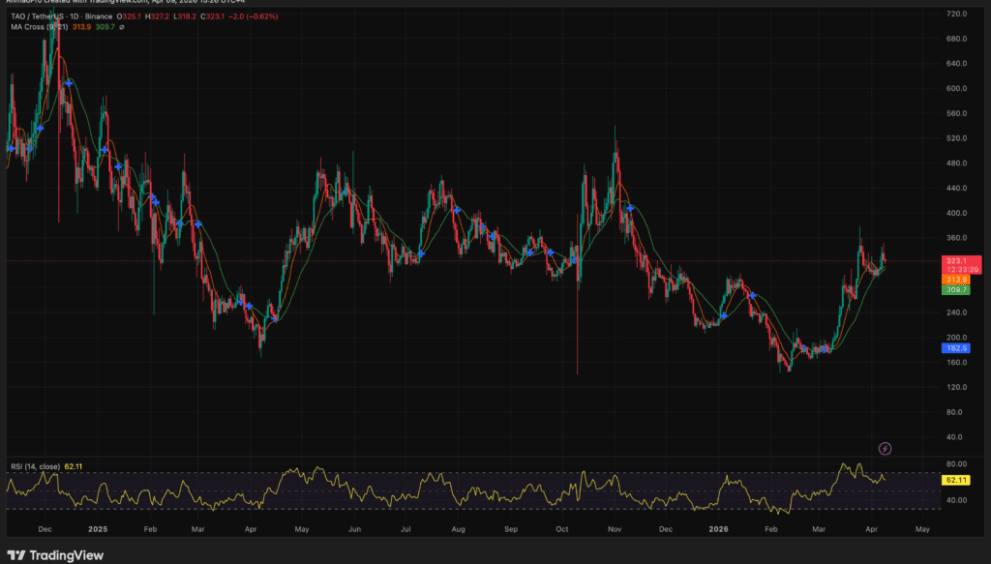Screen dimensions: 991x564
Task: Click the 40.0 level on price axis
Action: coord(956,437)
